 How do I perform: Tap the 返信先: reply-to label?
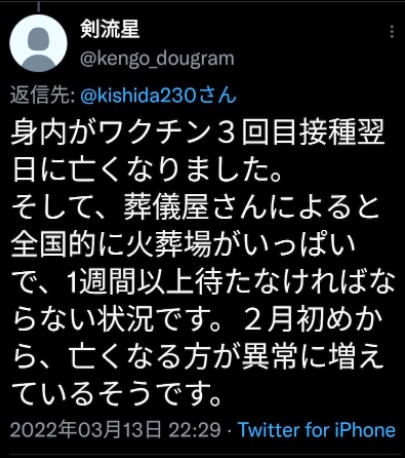pos(42,96)
